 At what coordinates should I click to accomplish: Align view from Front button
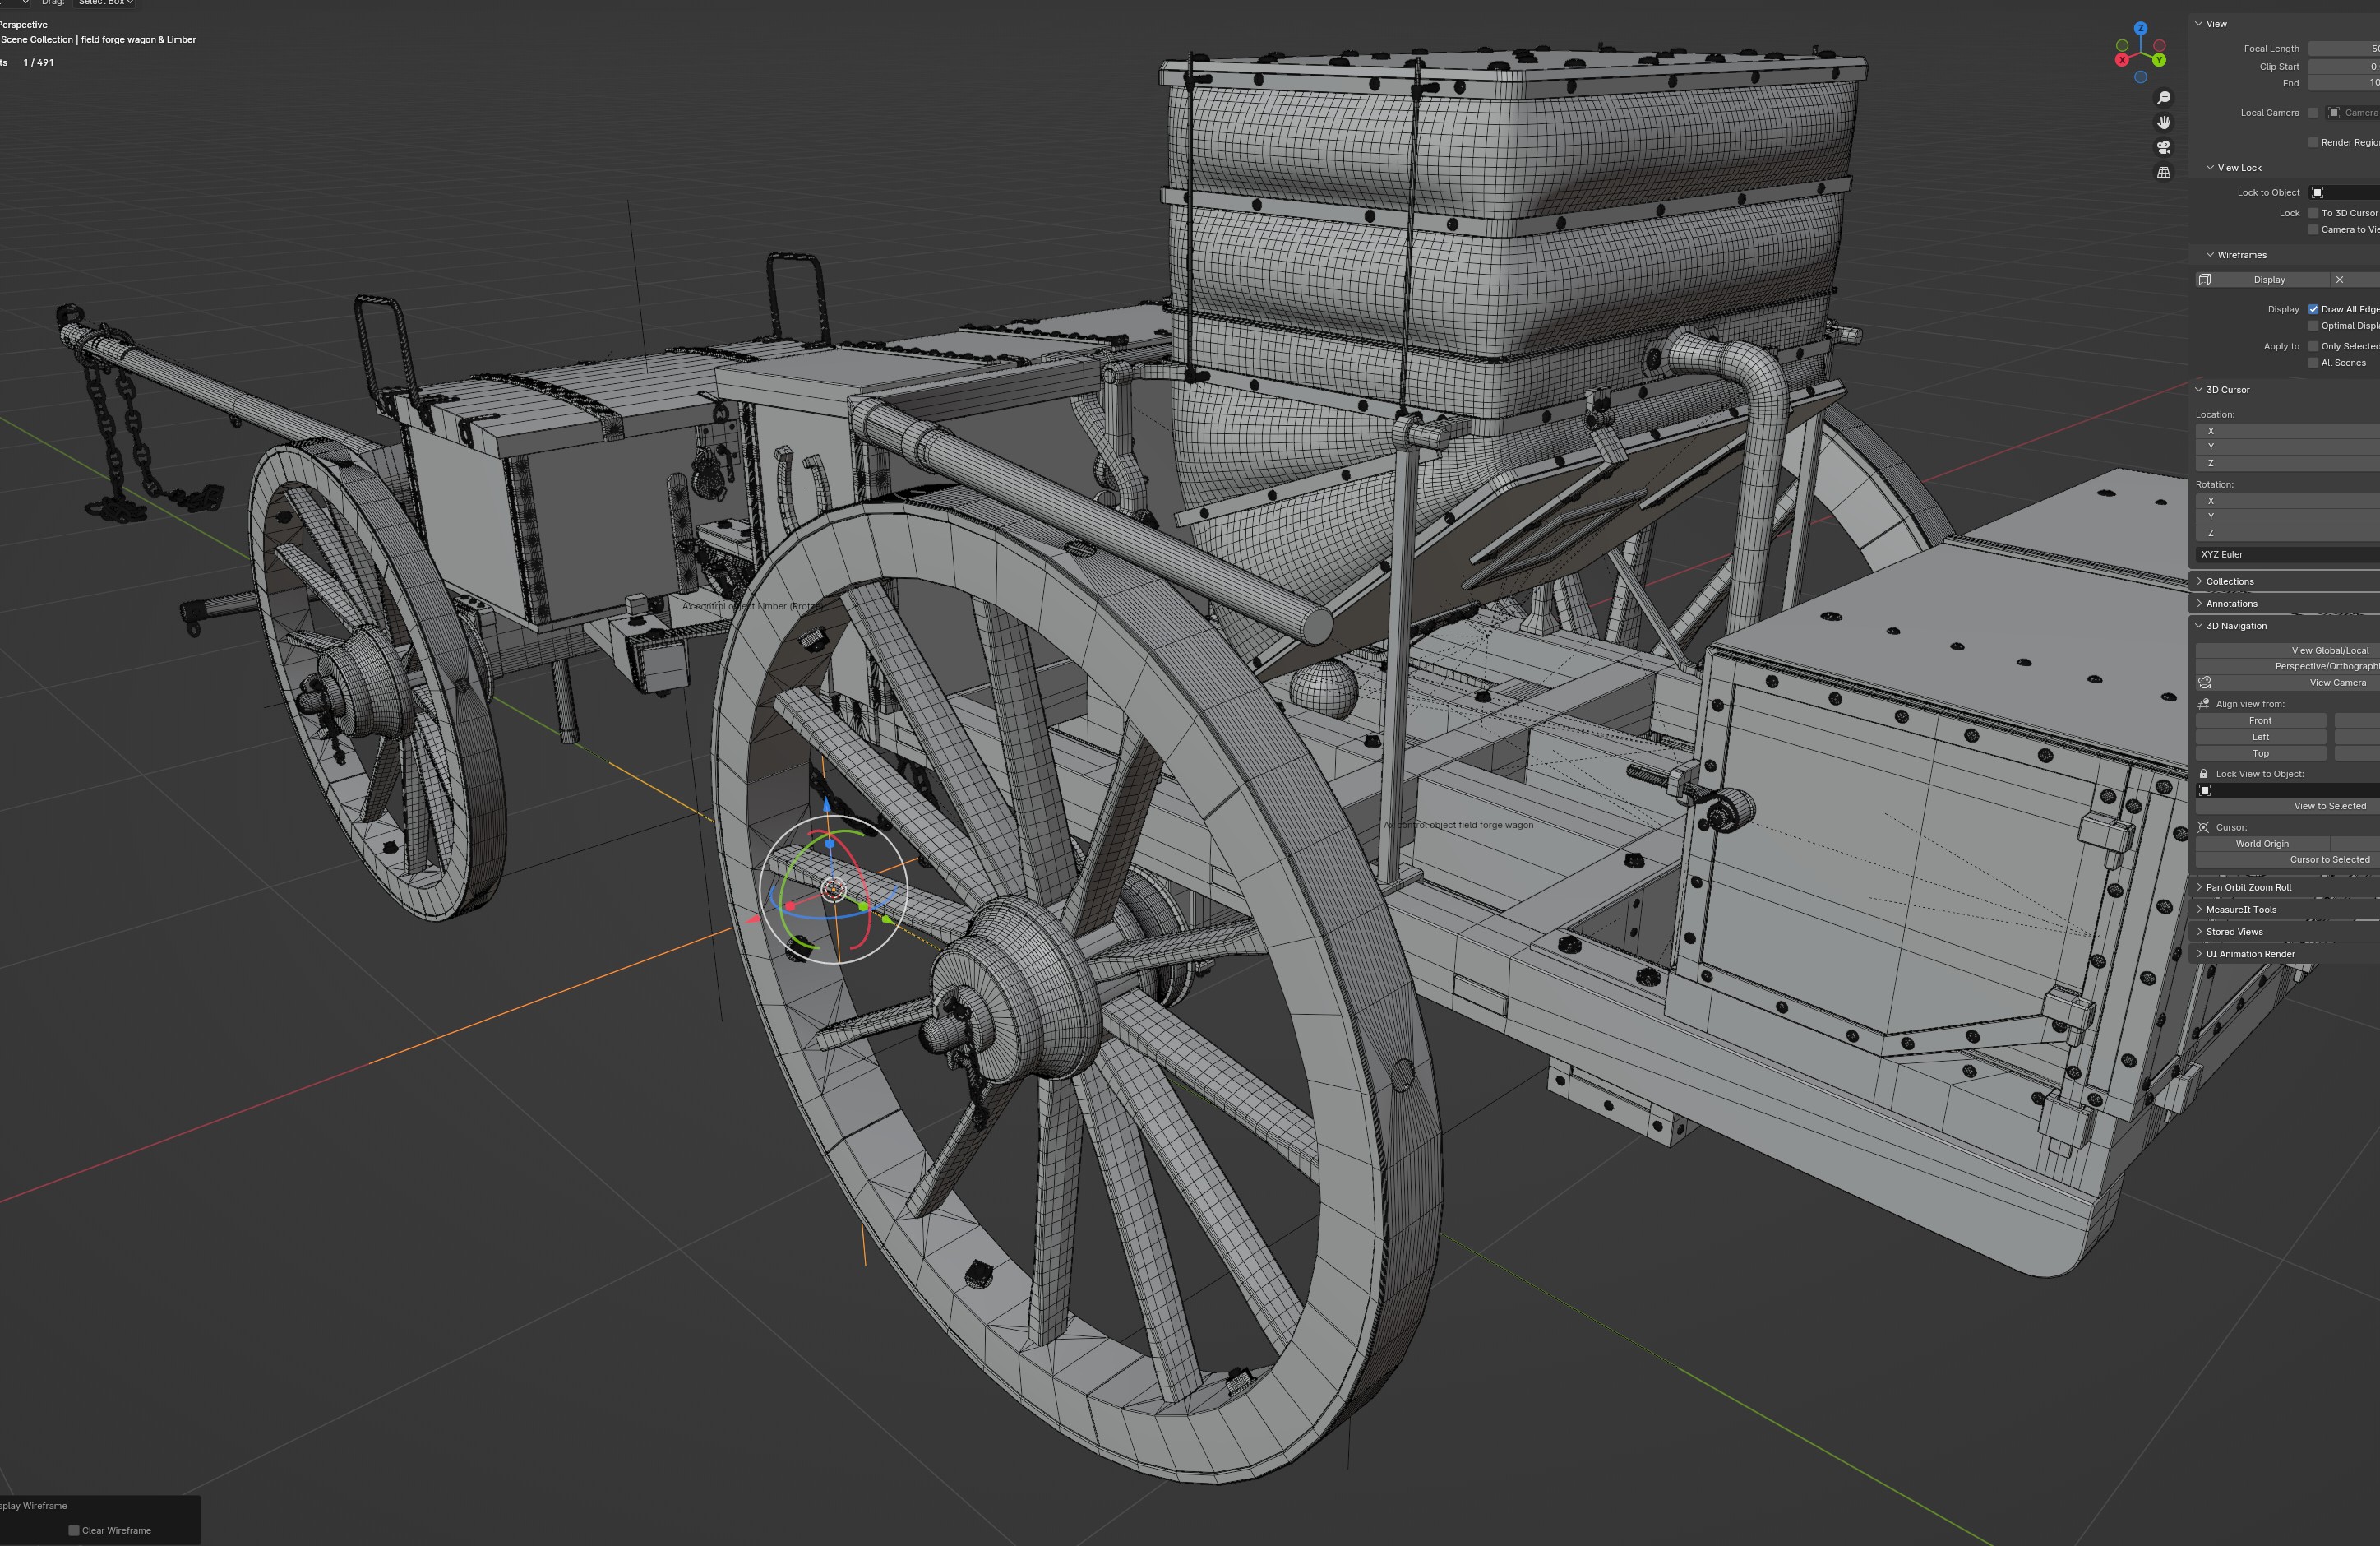(x=2260, y=720)
